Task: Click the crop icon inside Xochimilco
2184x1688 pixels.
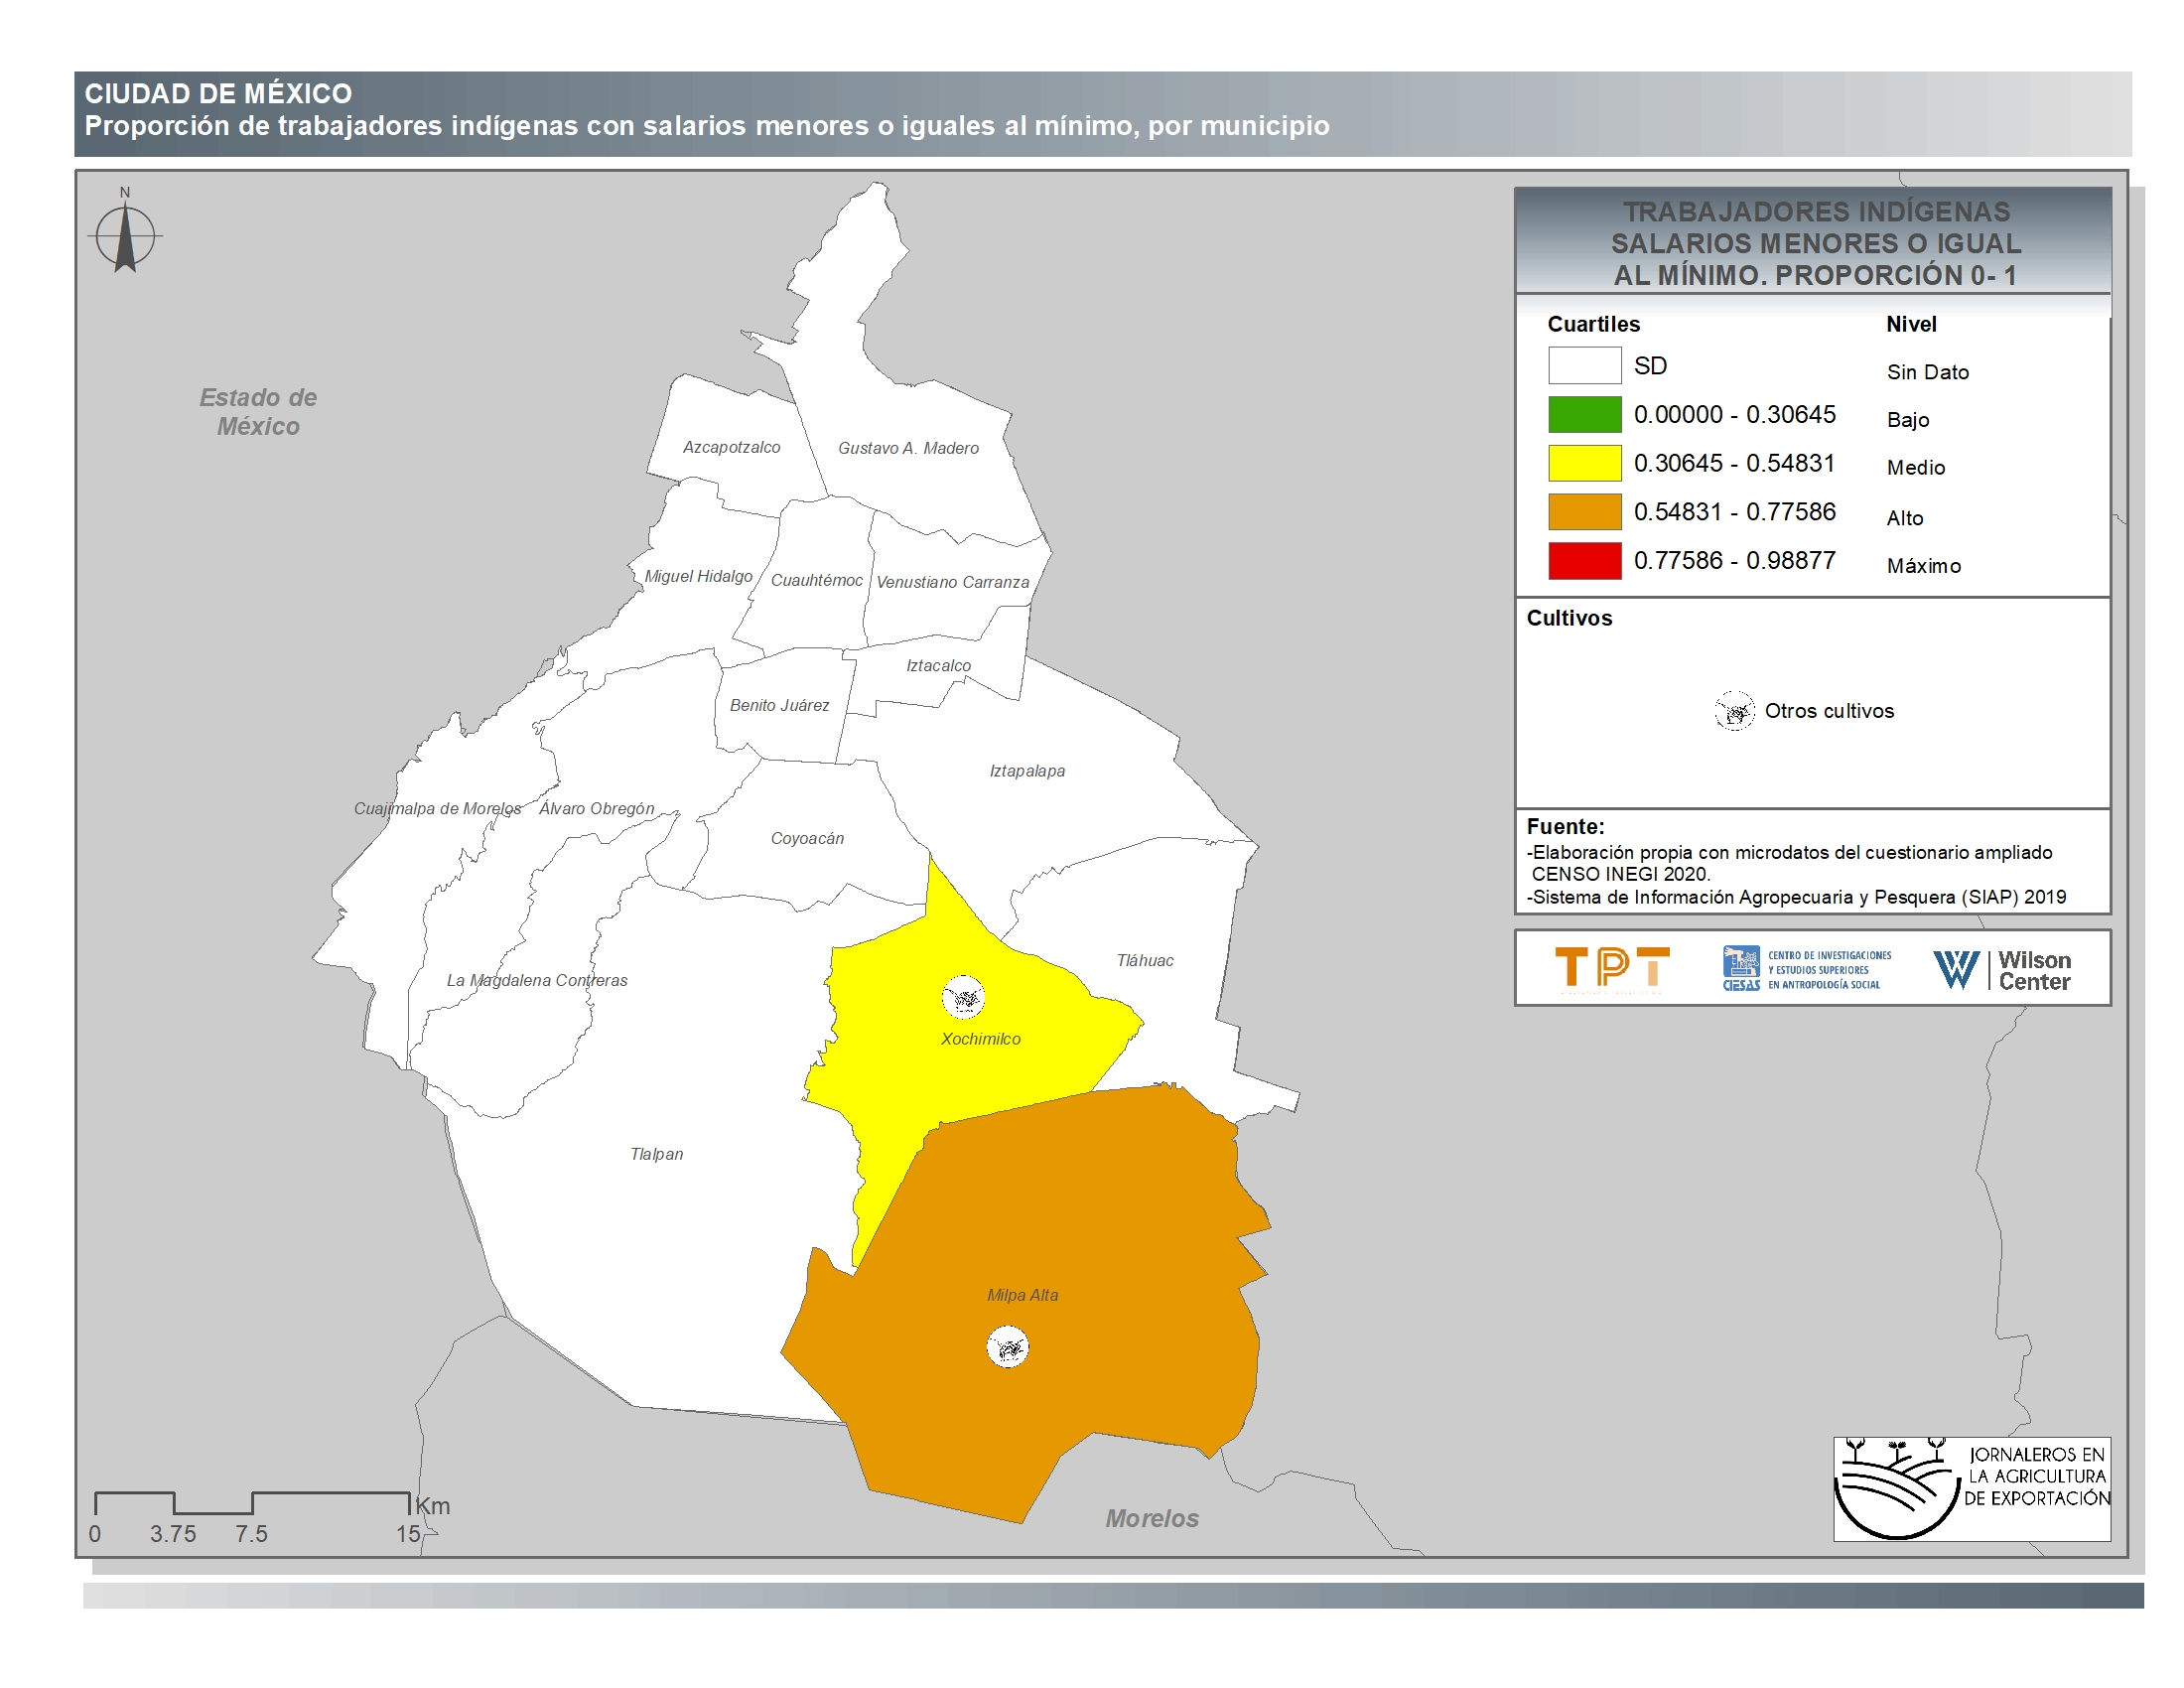Action: [964, 997]
